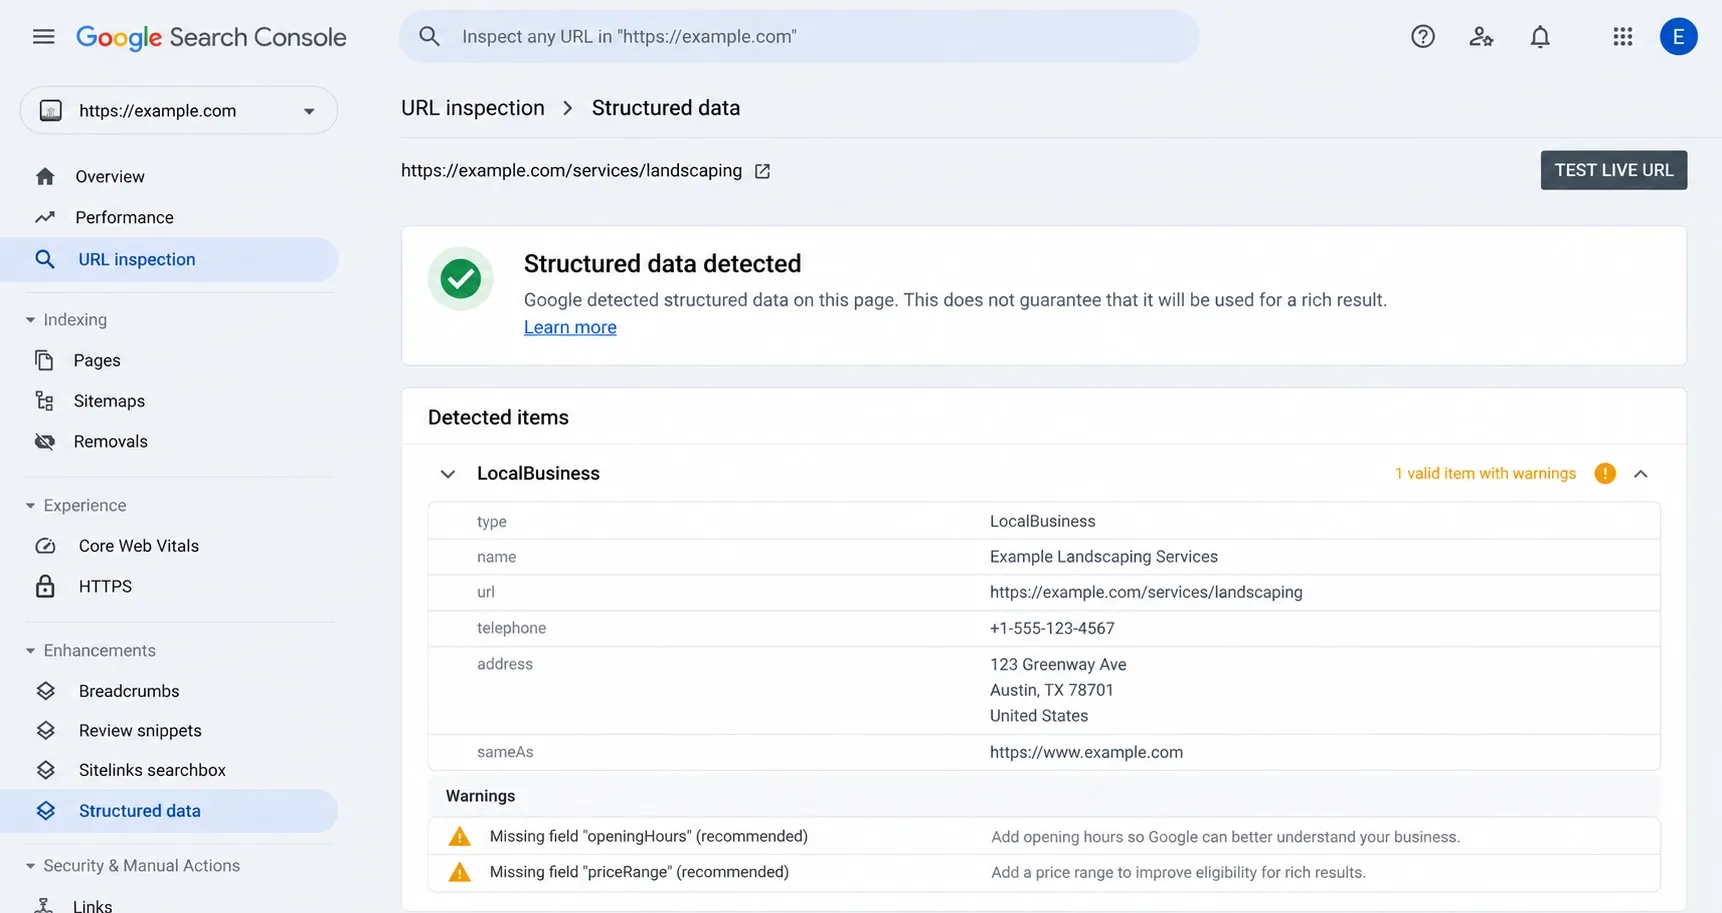Open Google apps grid
This screenshot has height=913, width=1722.
tap(1622, 37)
